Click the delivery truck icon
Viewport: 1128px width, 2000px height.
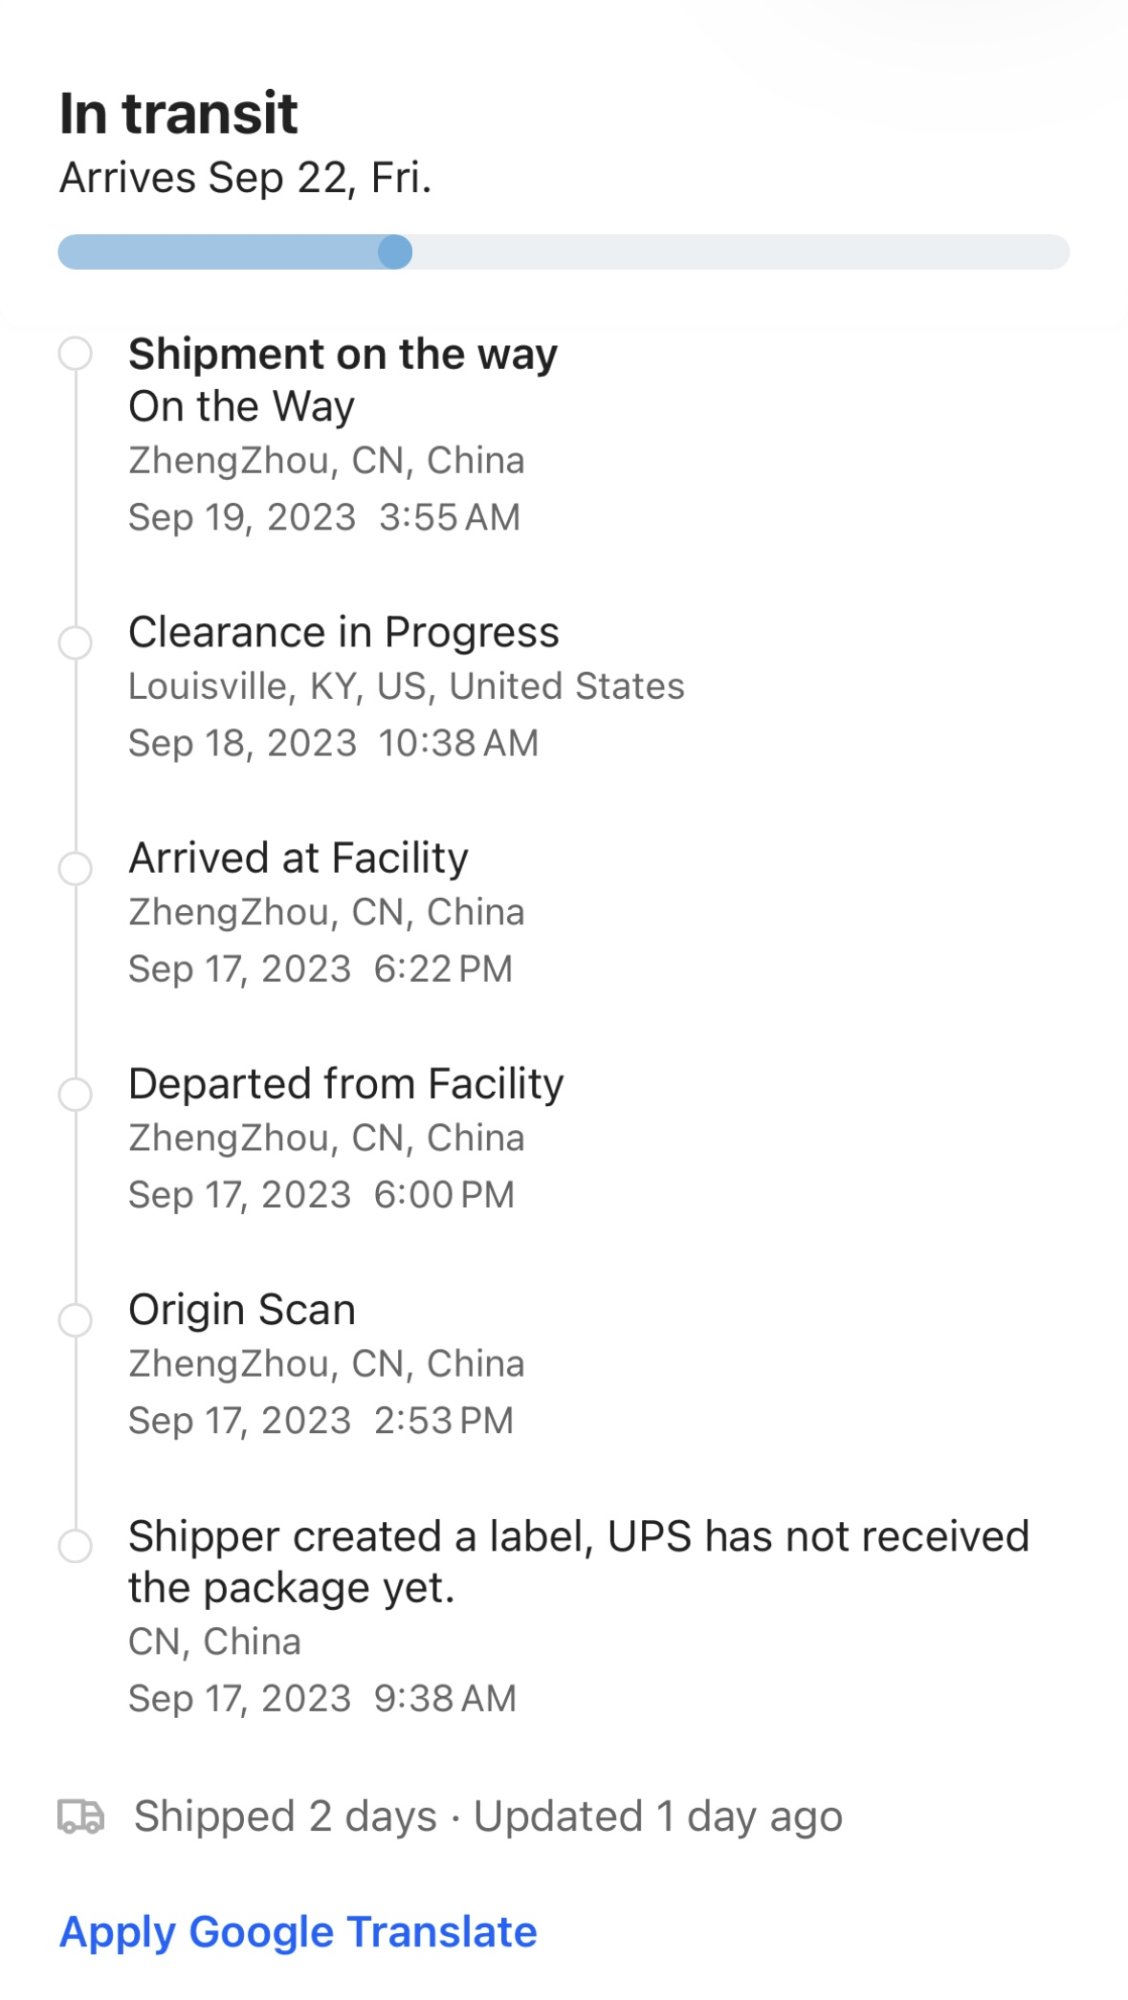pyautogui.click(x=80, y=1816)
